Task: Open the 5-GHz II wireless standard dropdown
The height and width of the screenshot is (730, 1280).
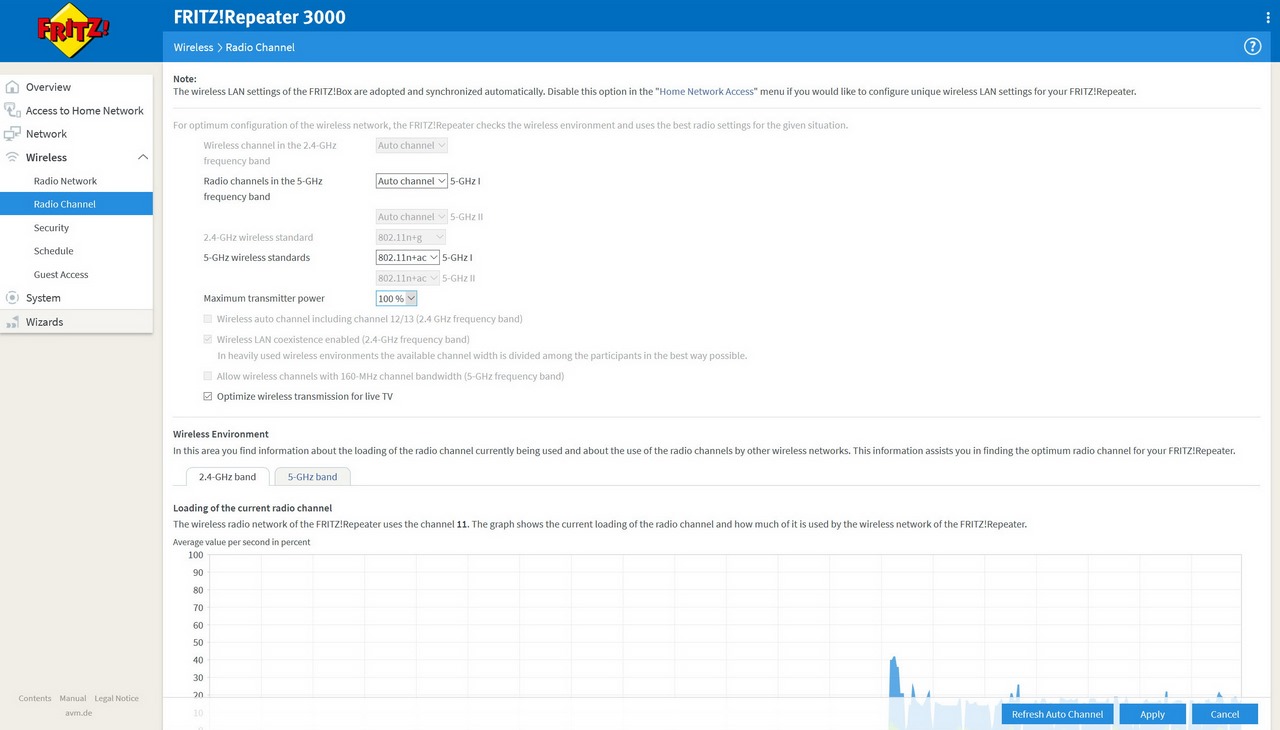Action: (408, 278)
